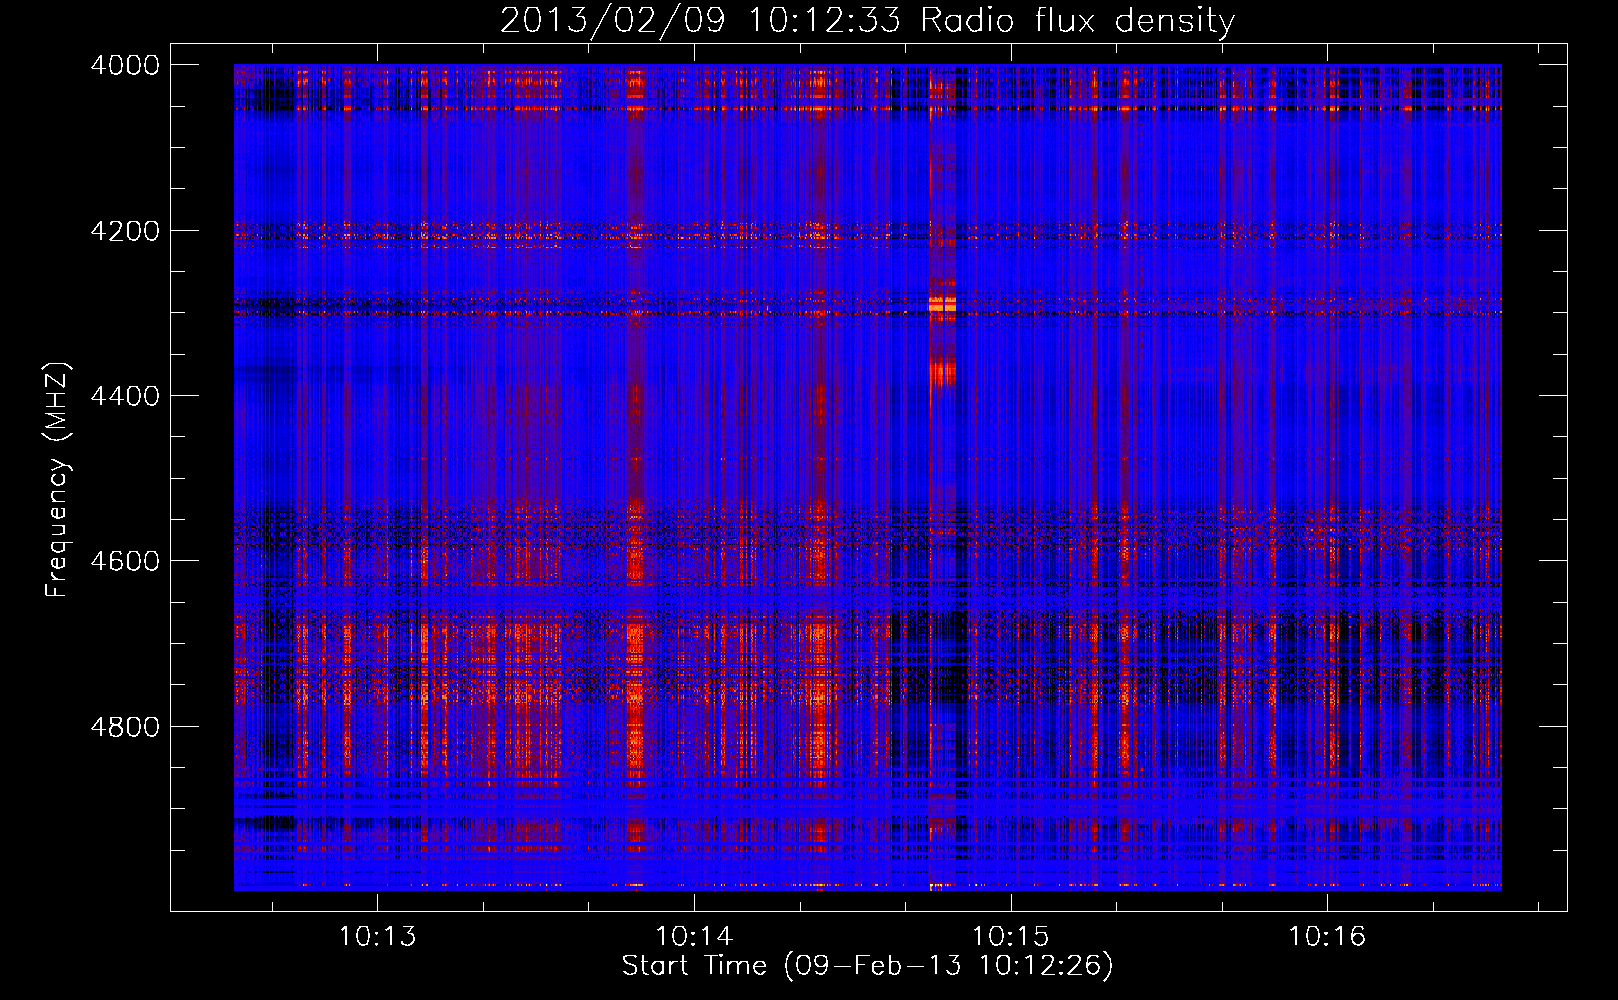Click the 4200 frequency axis label
This screenshot has height=1000, width=1618.
click(125, 231)
